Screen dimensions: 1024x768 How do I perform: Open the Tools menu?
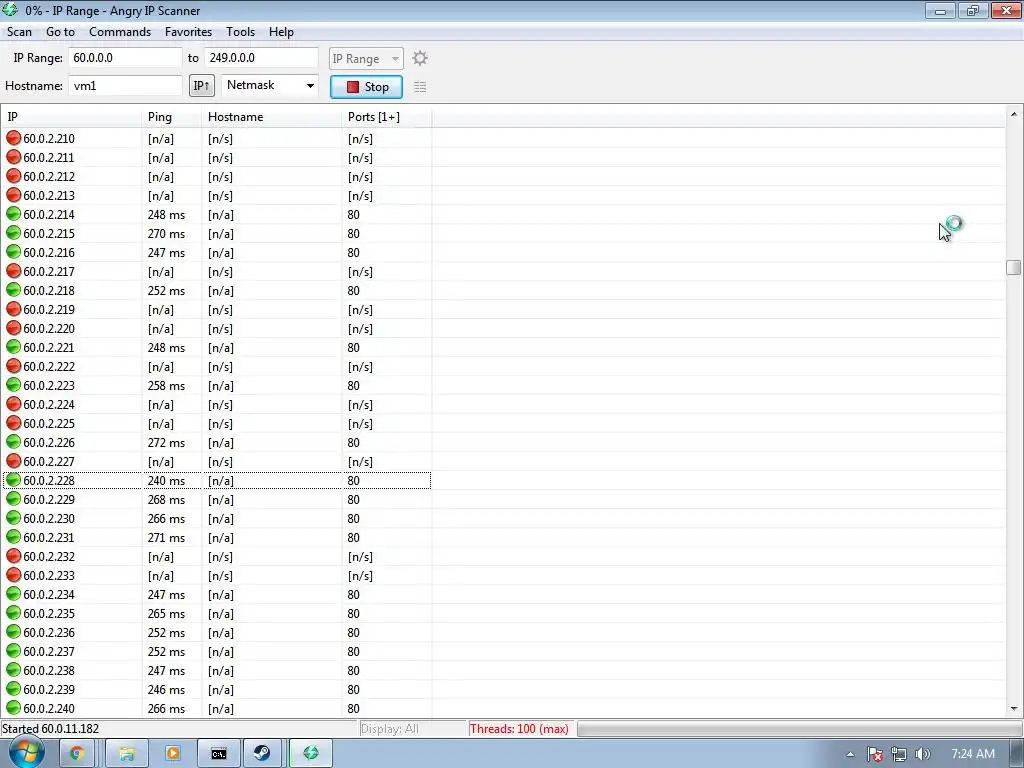pos(240,31)
